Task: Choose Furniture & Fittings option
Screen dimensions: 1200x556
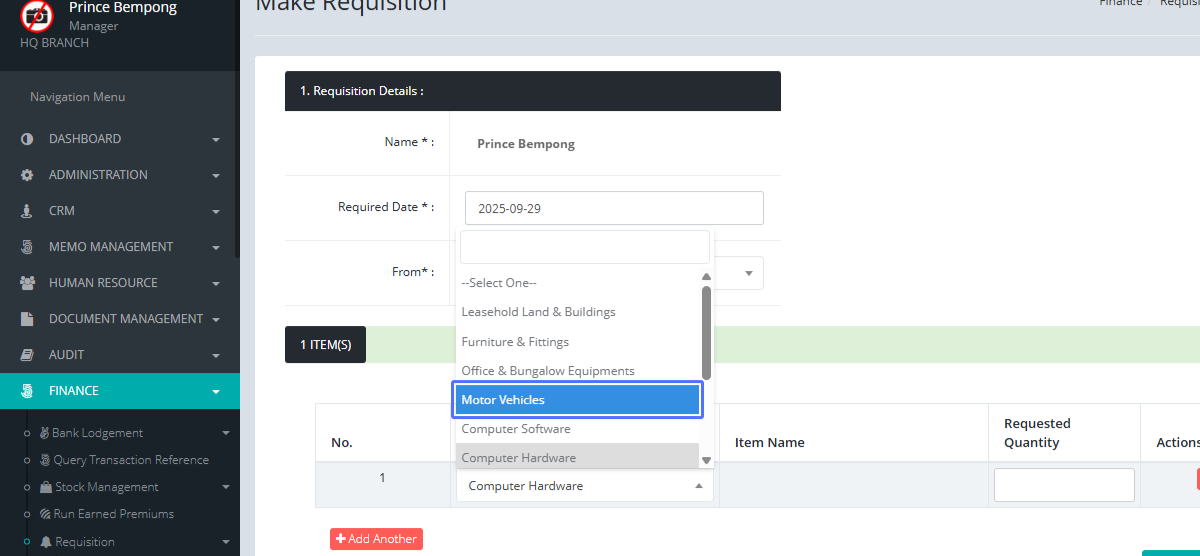Action: point(515,342)
